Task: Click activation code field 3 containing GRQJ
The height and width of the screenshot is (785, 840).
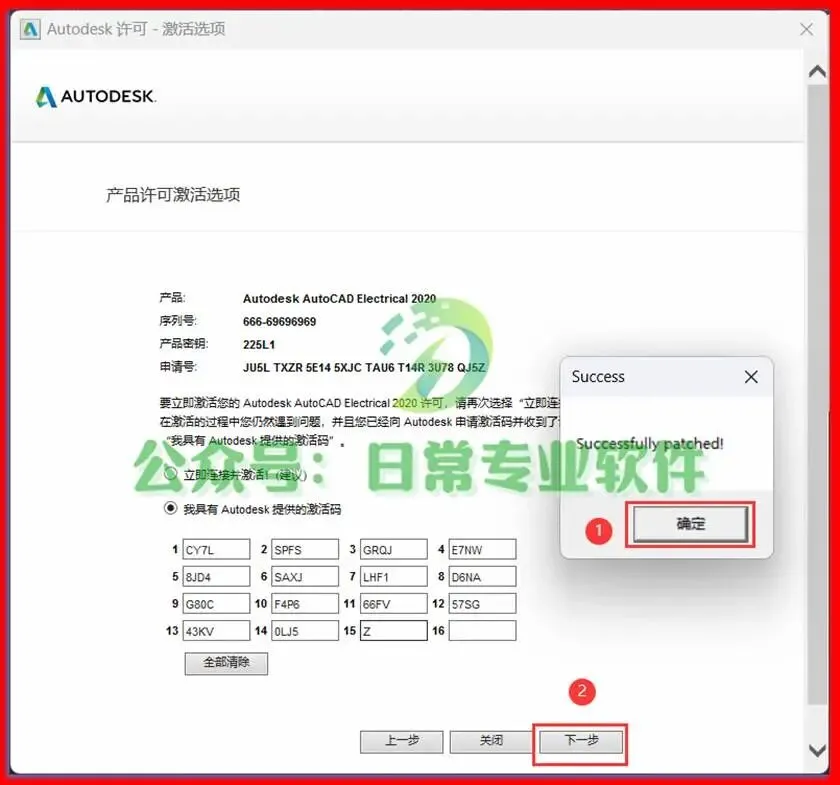Action: (394, 549)
